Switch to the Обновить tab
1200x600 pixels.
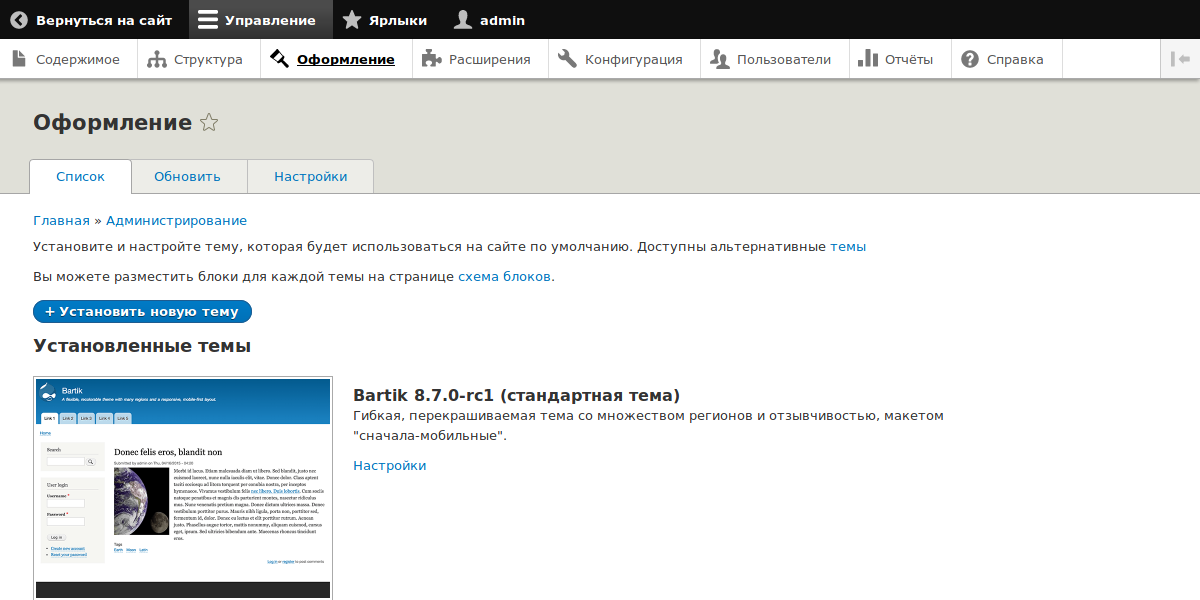tap(187, 177)
